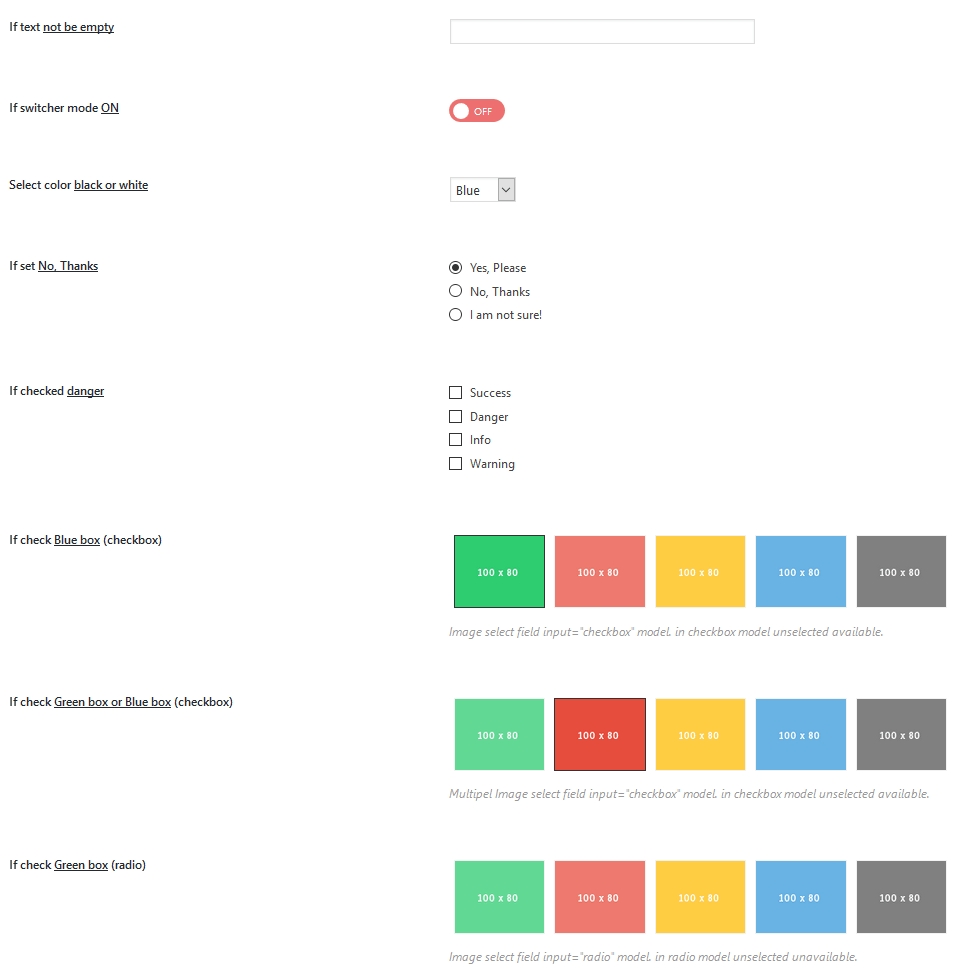The height and width of the screenshot is (968, 964).
Task: Enable the Info checkbox
Action: (456, 440)
